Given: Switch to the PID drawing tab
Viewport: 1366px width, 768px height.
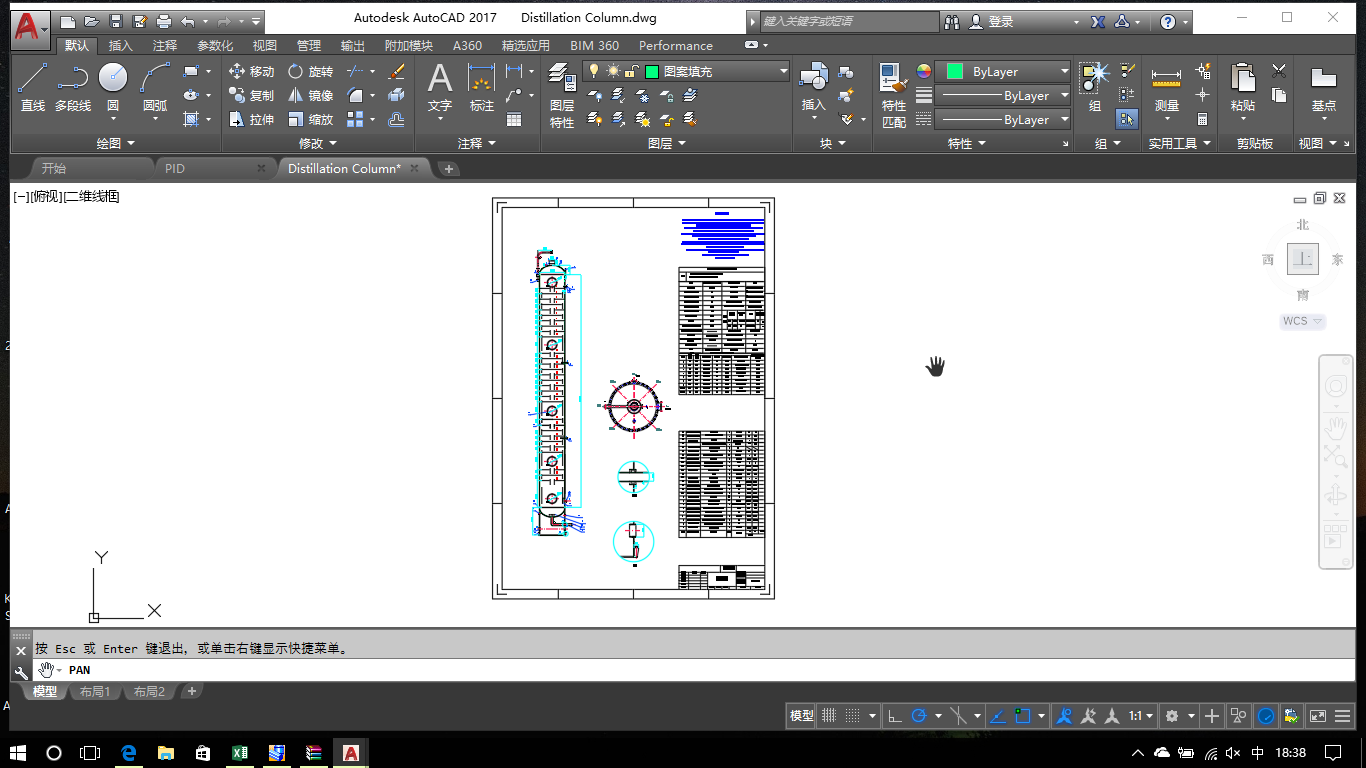Looking at the screenshot, I should [175, 169].
